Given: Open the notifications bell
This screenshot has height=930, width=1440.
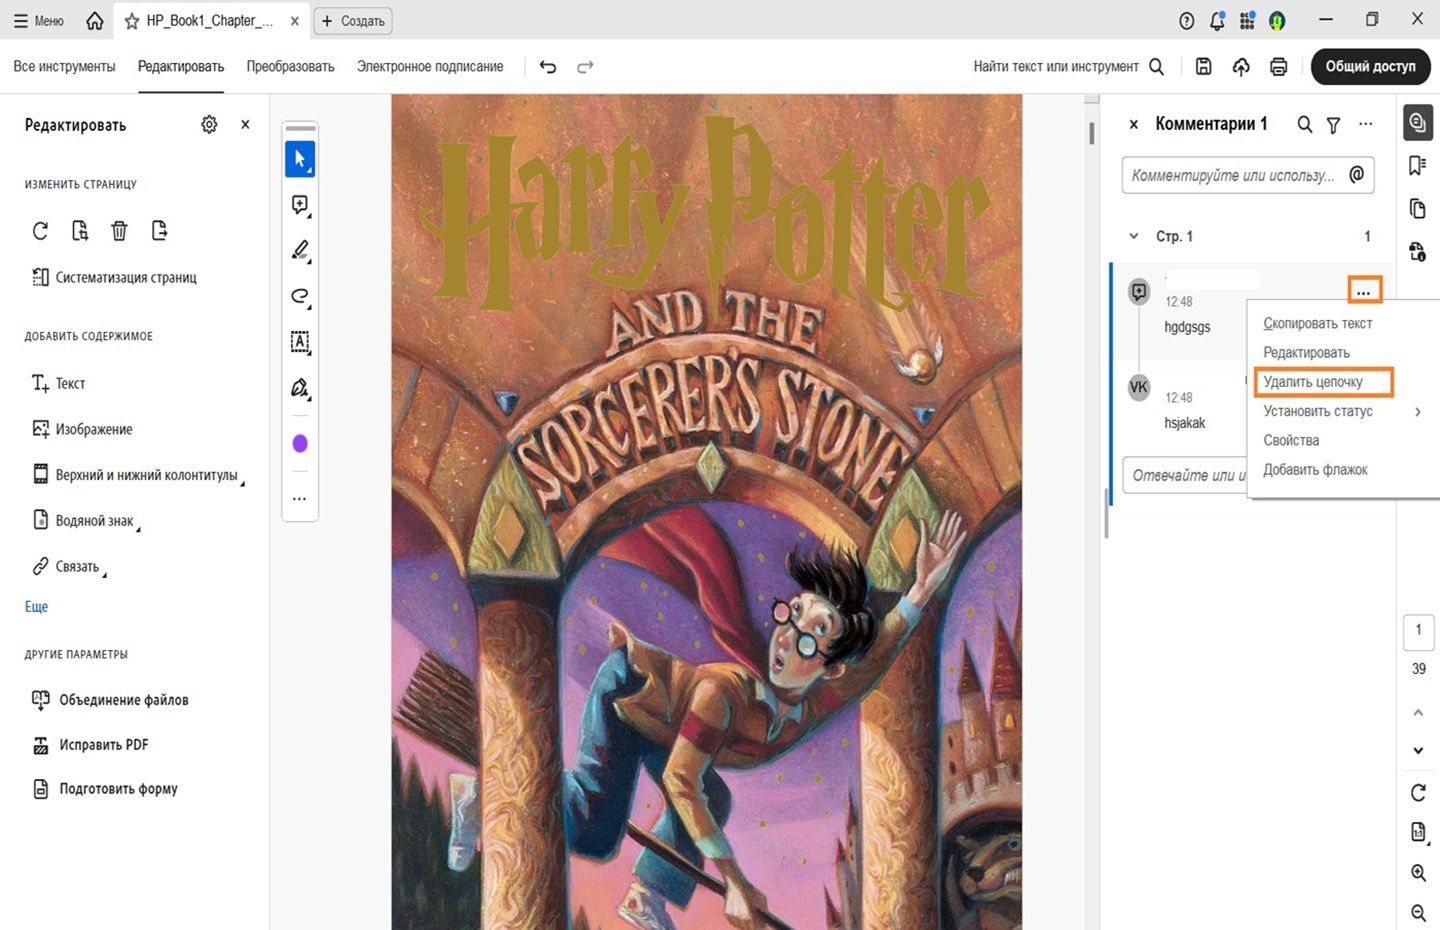Looking at the screenshot, I should (1217, 21).
